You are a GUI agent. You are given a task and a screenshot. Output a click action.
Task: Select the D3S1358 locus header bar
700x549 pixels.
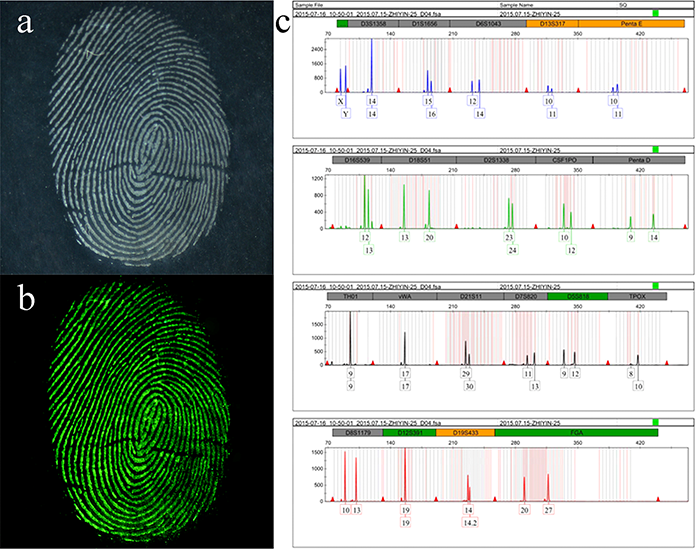(373, 24)
